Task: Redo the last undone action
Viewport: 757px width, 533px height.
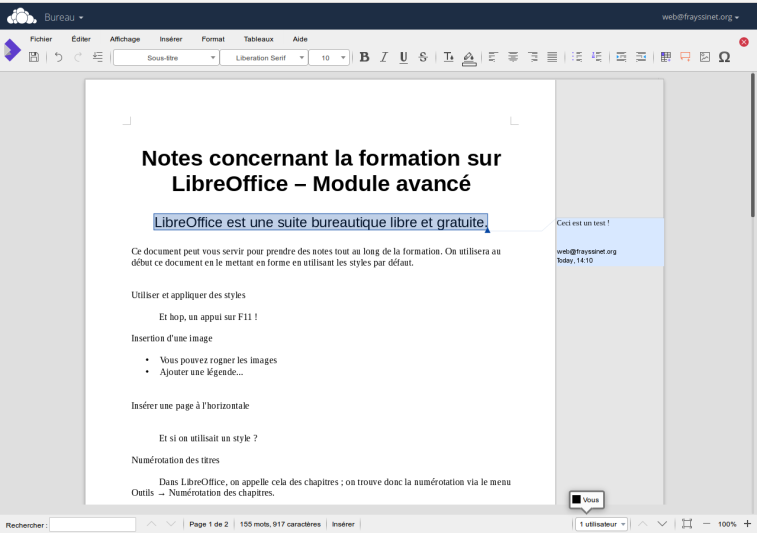Action: [x=78, y=57]
